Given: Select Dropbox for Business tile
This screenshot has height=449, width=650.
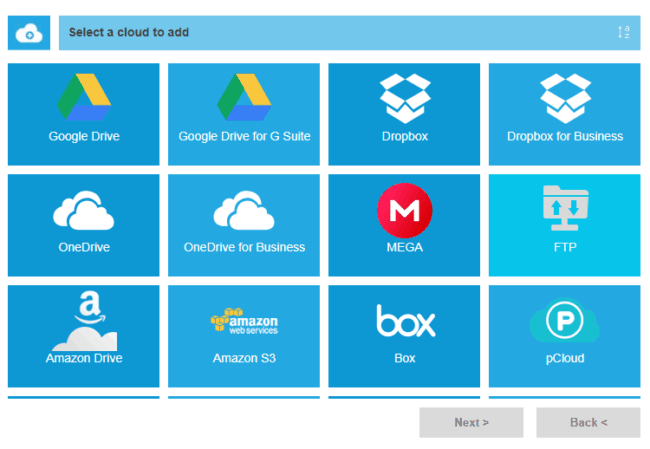Looking at the screenshot, I should tap(565, 114).
